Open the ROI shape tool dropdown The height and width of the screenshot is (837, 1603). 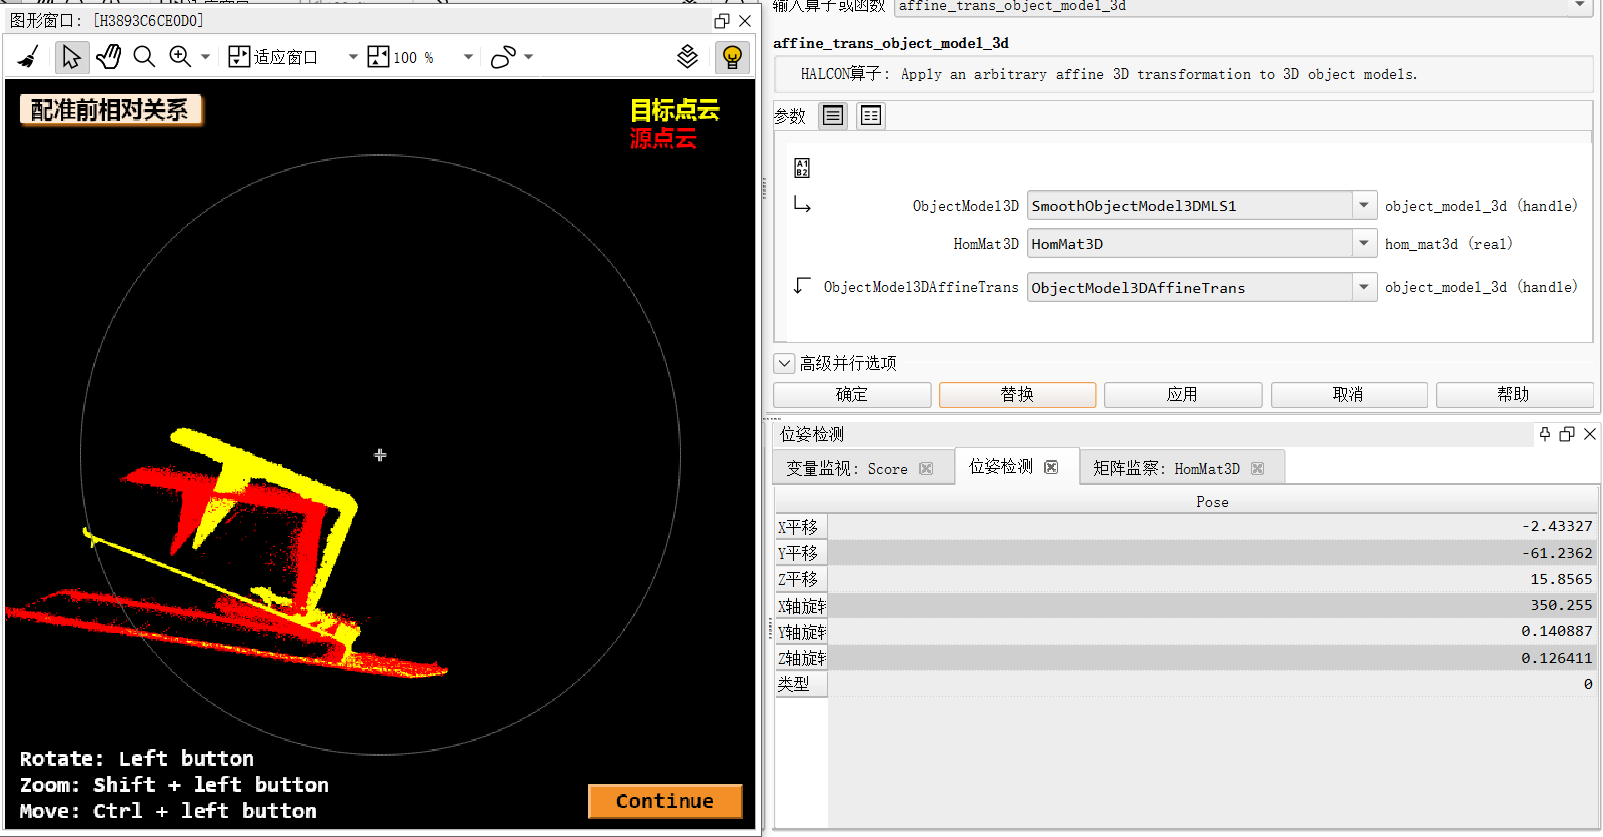pyautogui.click(x=528, y=57)
